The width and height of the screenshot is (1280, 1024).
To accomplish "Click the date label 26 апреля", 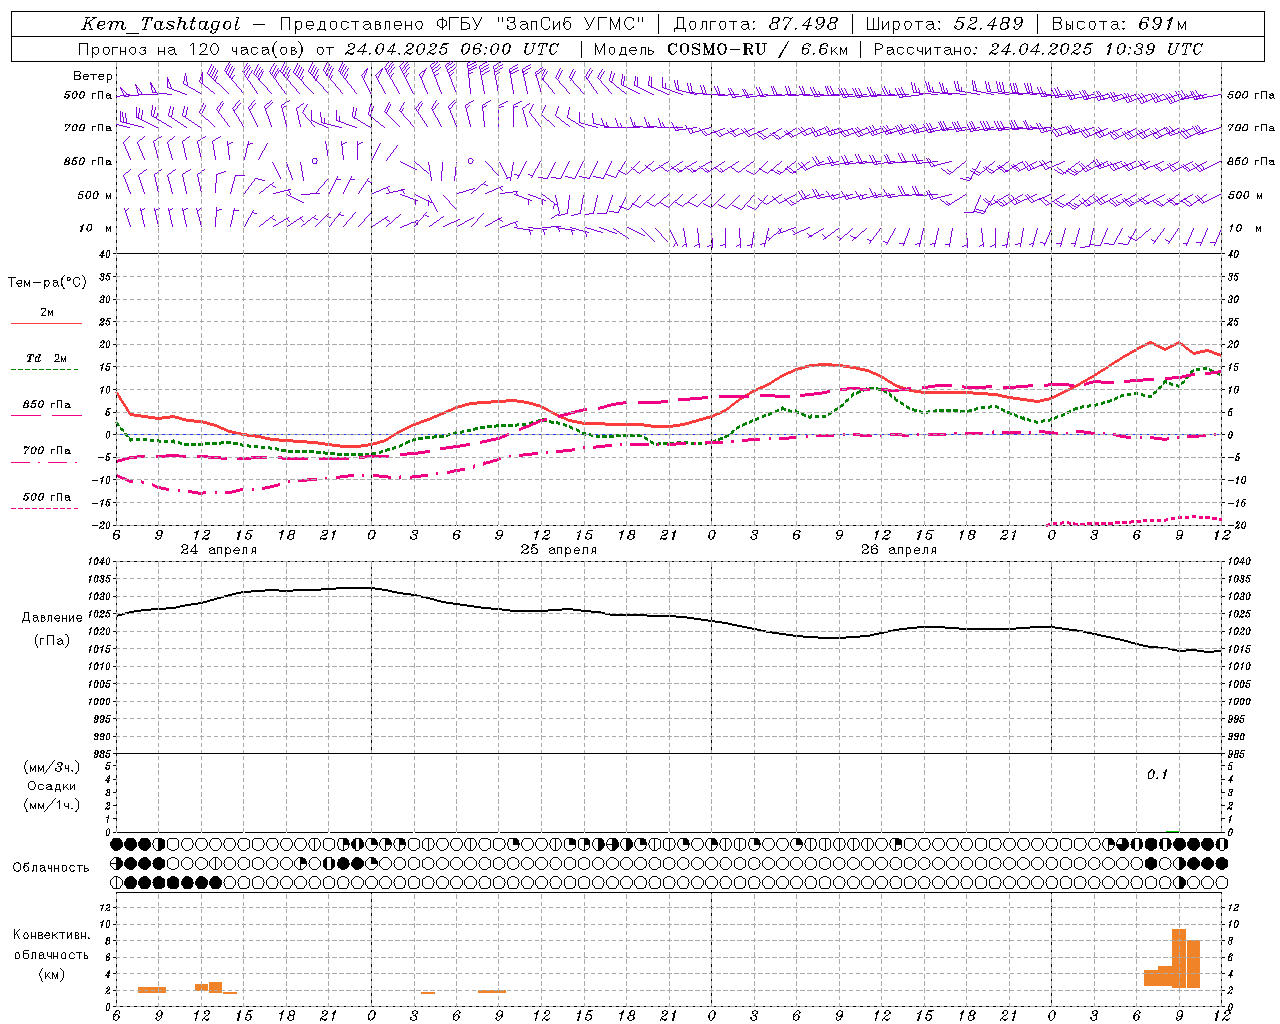I will (x=898, y=550).
